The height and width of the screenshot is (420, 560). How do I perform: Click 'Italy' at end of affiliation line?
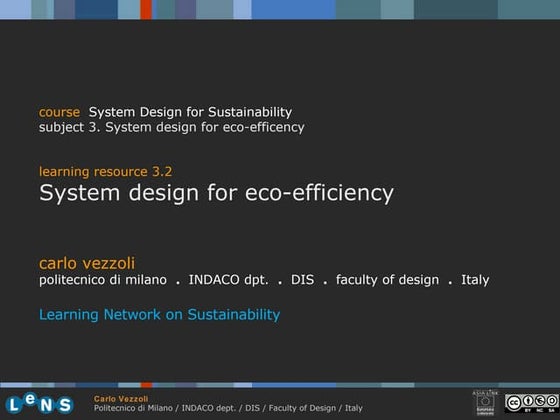475,280
